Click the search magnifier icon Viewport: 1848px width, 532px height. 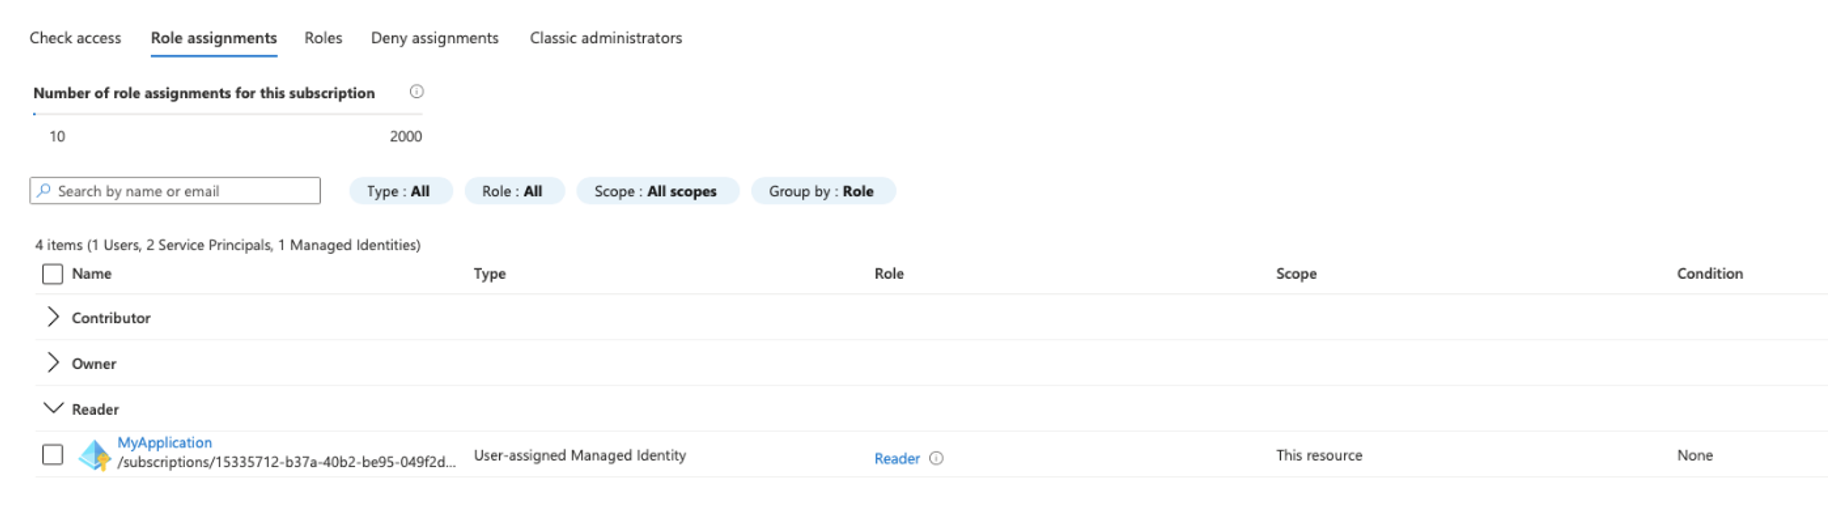(x=44, y=191)
